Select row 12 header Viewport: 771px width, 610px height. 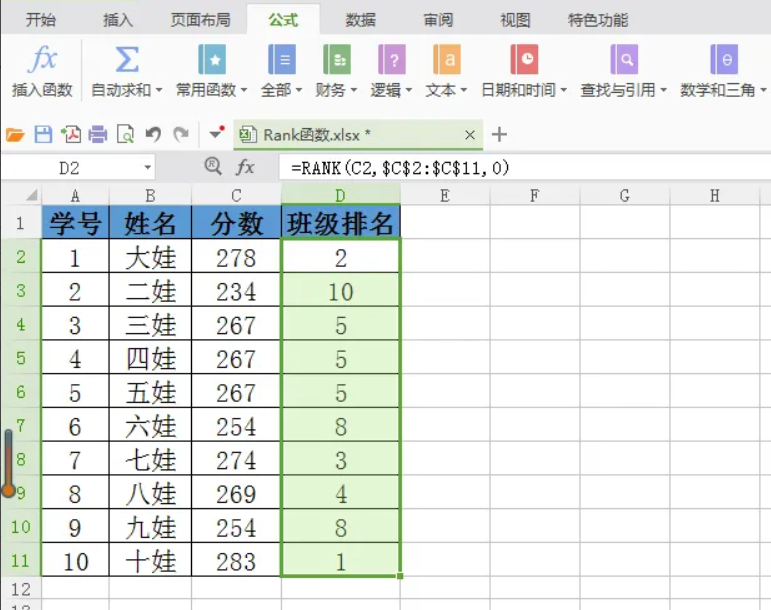click(x=21, y=589)
